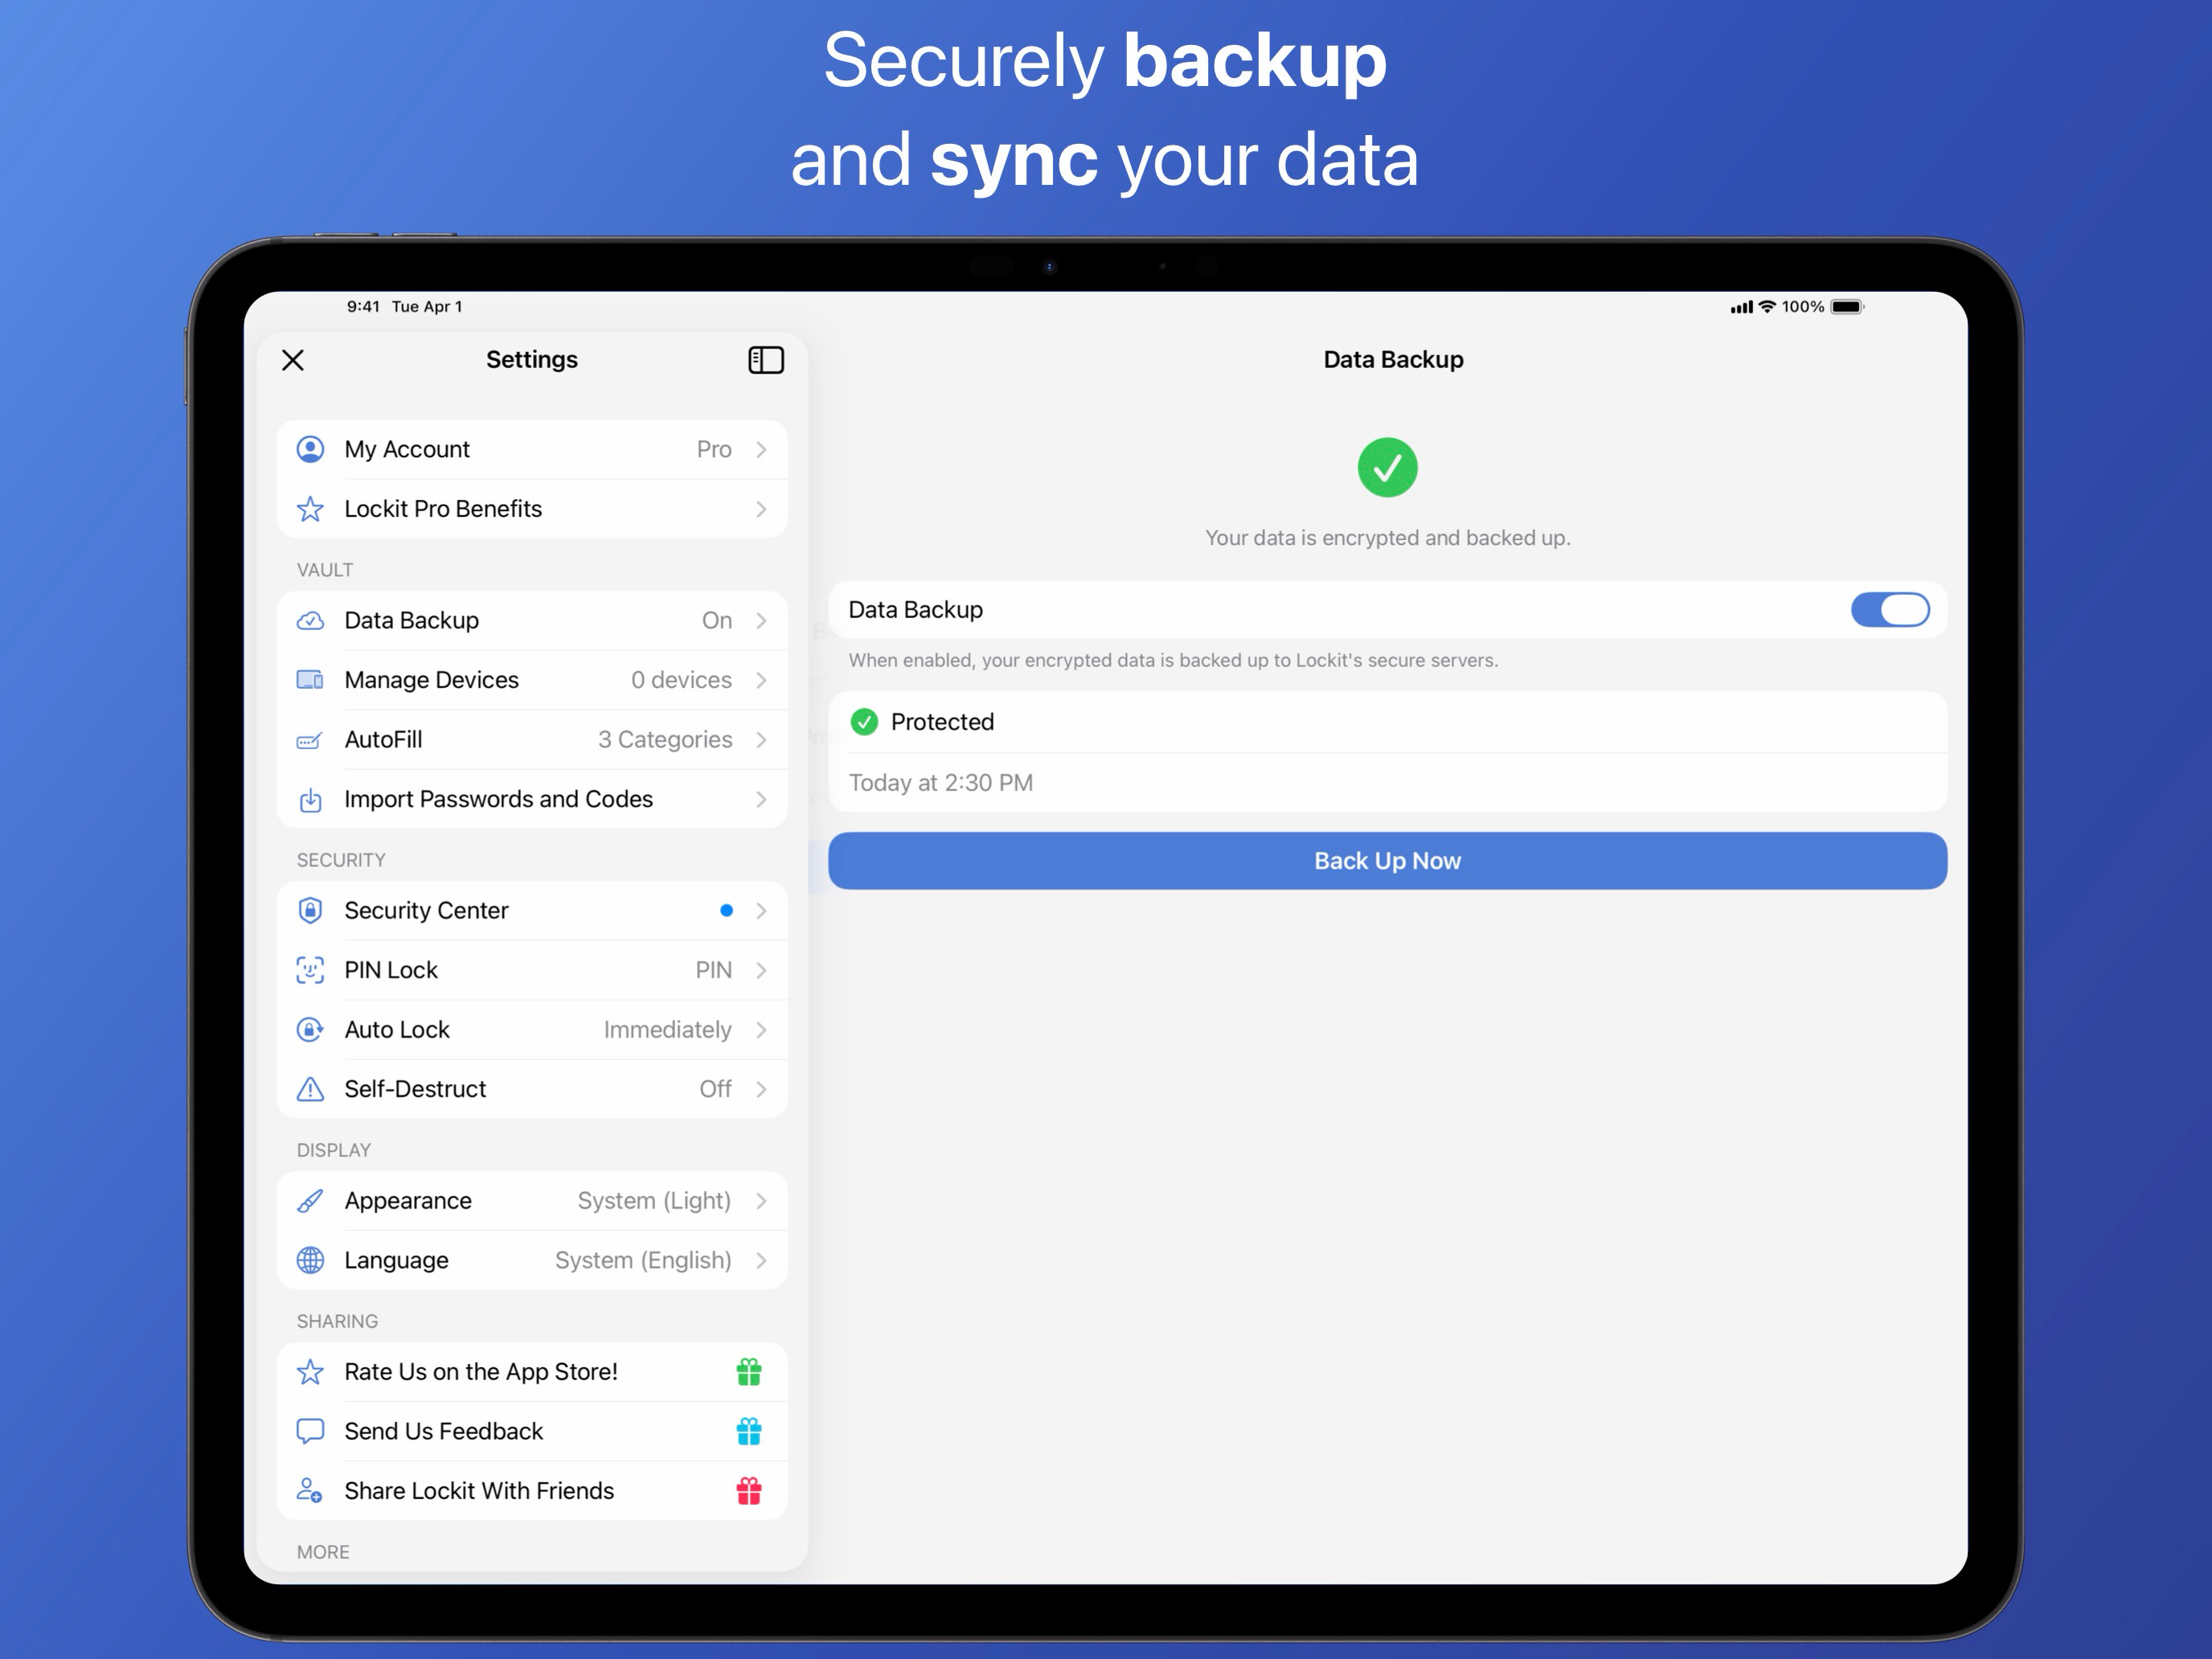Click the Wi-Fi icon in status bar
This screenshot has height=1659, width=2212.
click(x=1767, y=307)
